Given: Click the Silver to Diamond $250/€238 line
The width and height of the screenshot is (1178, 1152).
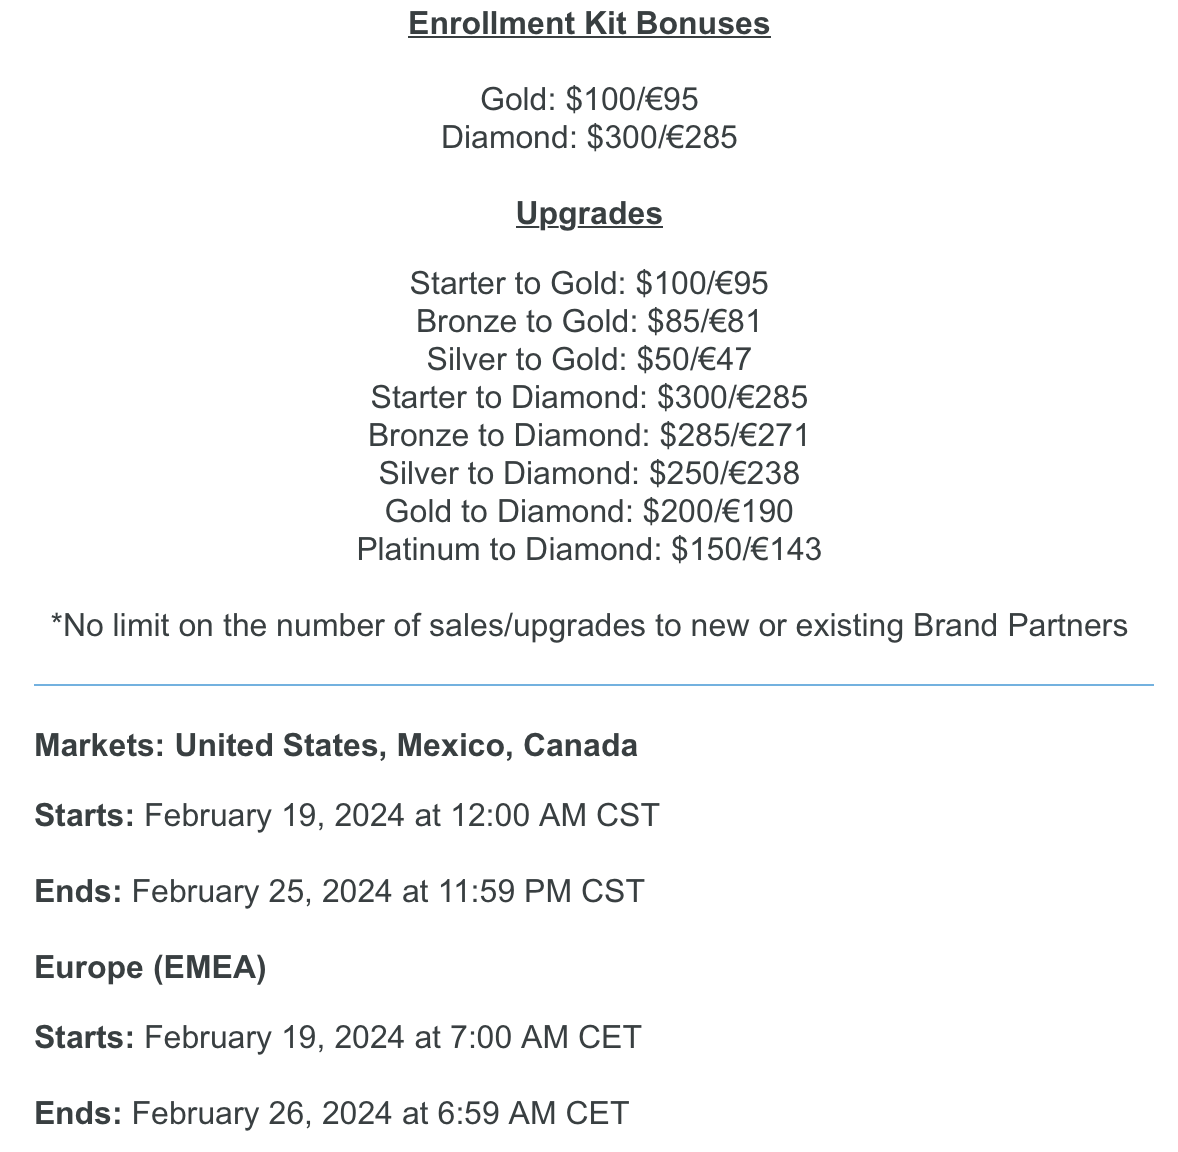Looking at the screenshot, I should pyautogui.click(x=589, y=473).
